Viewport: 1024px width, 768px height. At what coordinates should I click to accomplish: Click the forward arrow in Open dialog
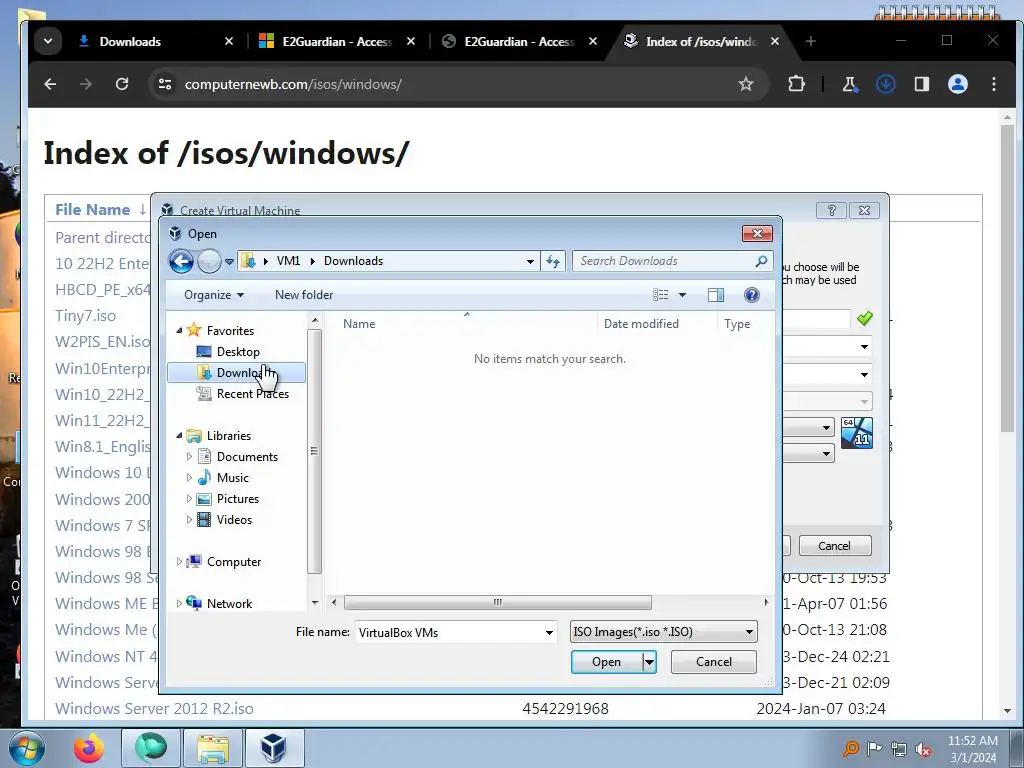click(209, 261)
